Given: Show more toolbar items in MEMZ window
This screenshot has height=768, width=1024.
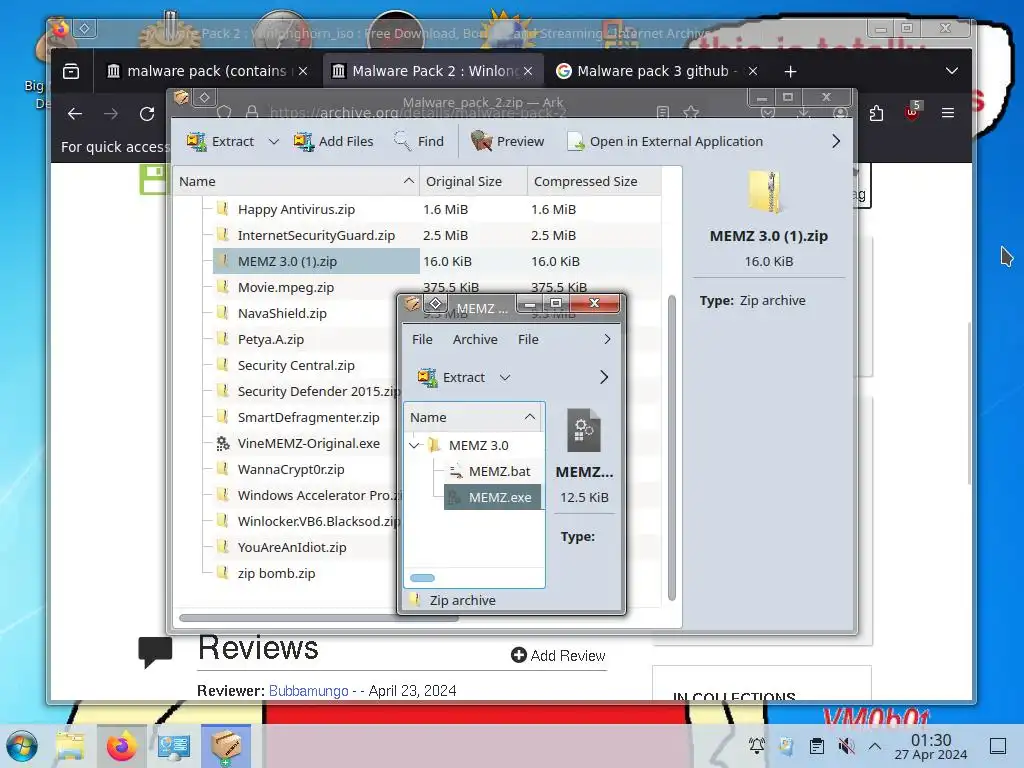Looking at the screenshot, I should point(603,377).
